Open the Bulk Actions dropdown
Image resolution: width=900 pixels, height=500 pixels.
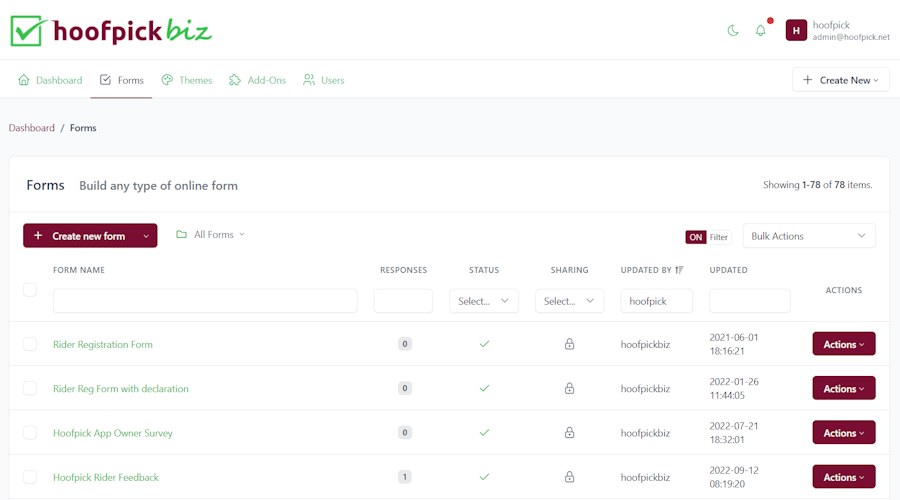pos(808,236)
